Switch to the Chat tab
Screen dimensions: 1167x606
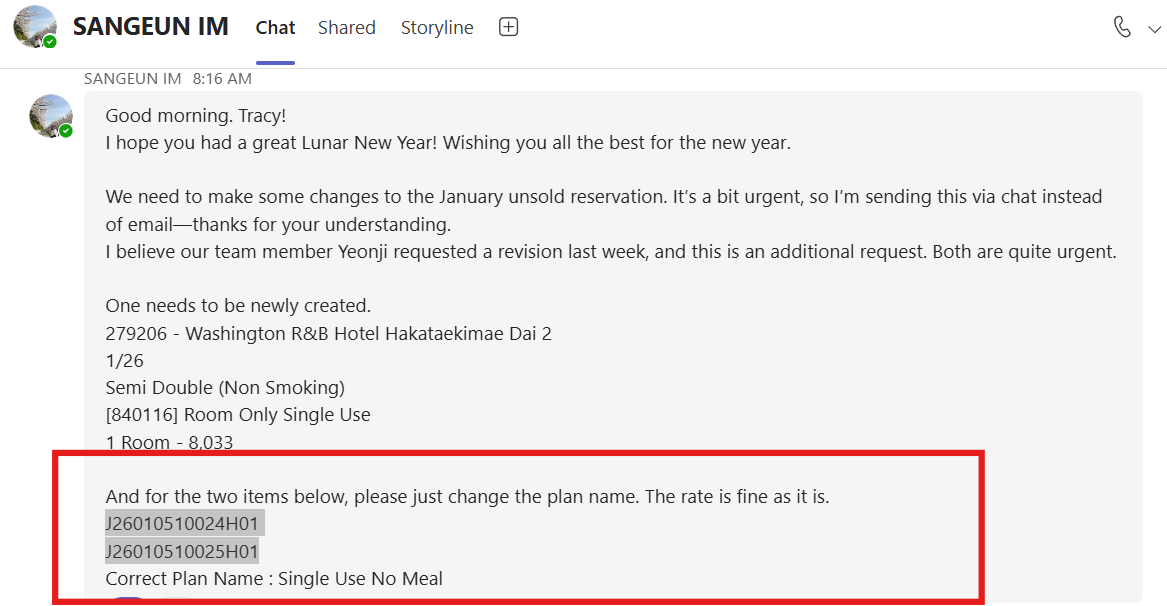275,28
